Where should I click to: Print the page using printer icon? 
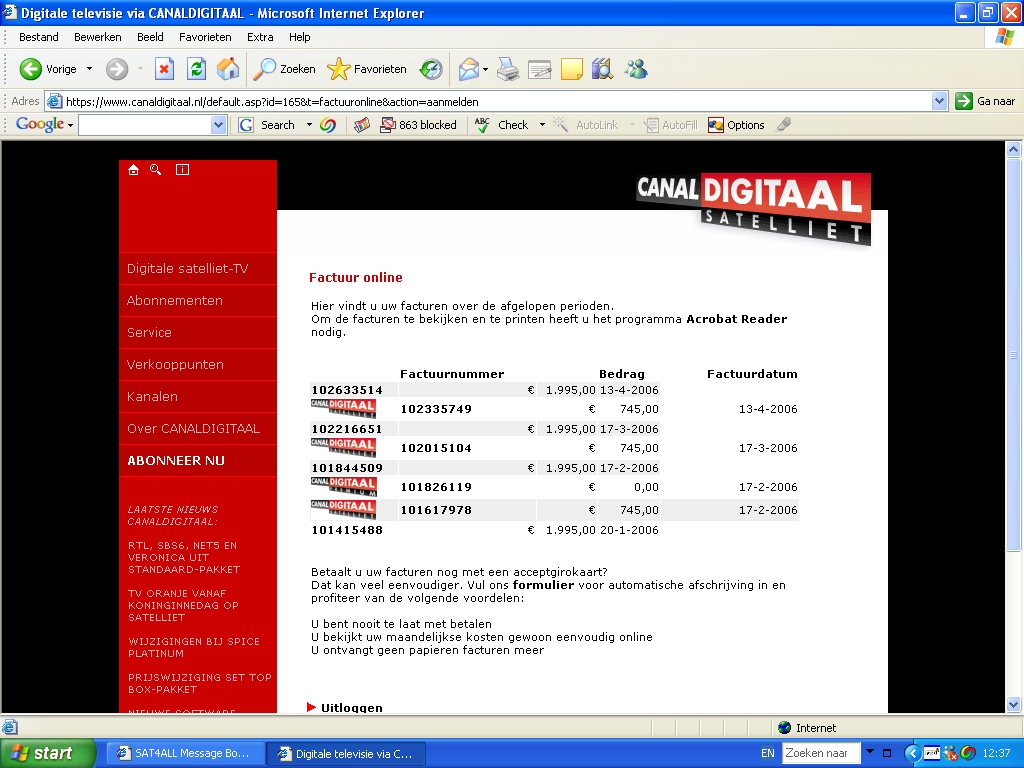pyautogui.click(x=507, y=69)
